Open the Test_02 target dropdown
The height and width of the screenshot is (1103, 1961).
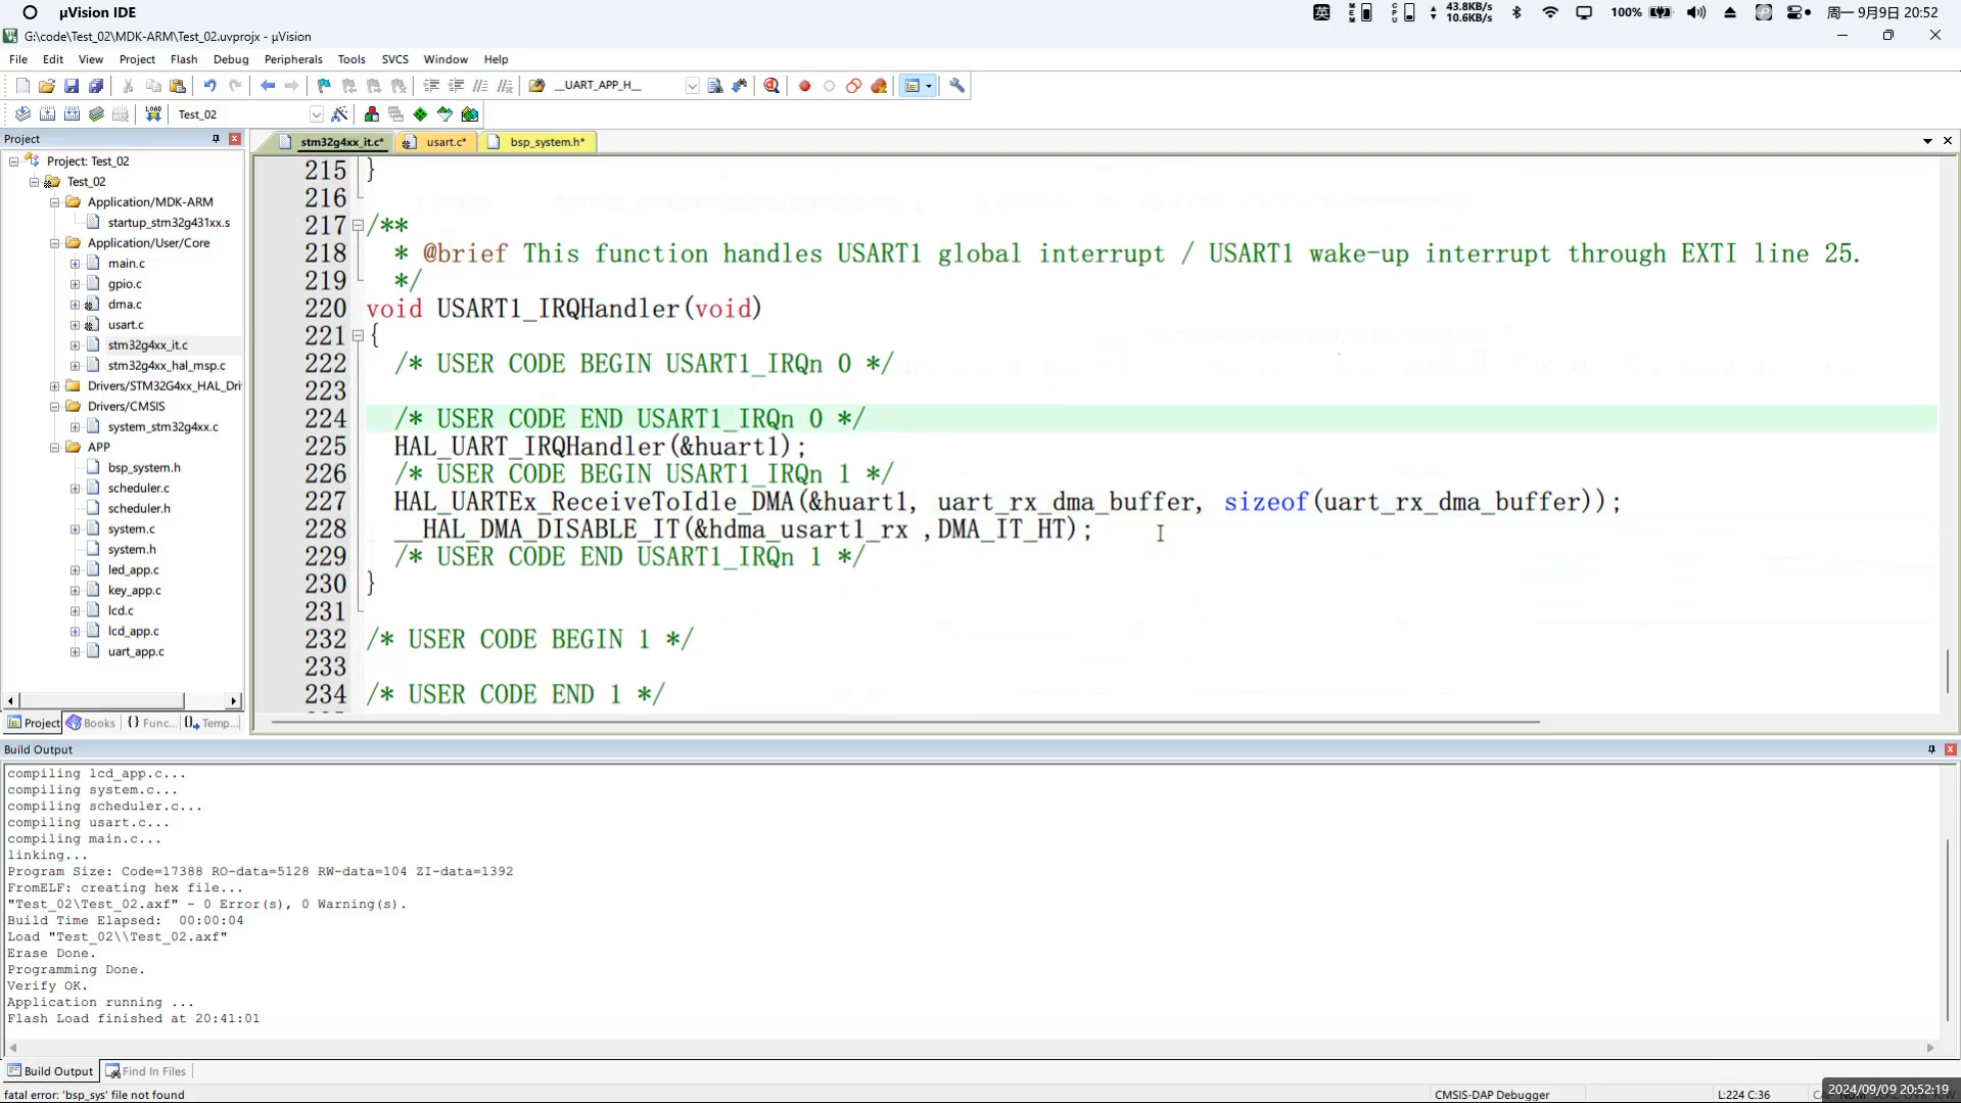point(316,114)
